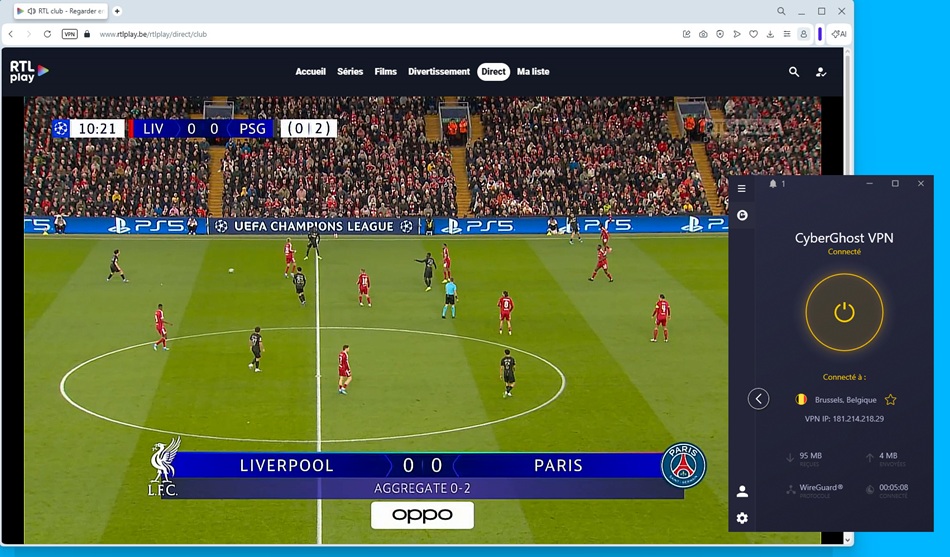The image size is (950, 557).
Task: Open the RTL play user account icon
Action: (x=821, y=72)
